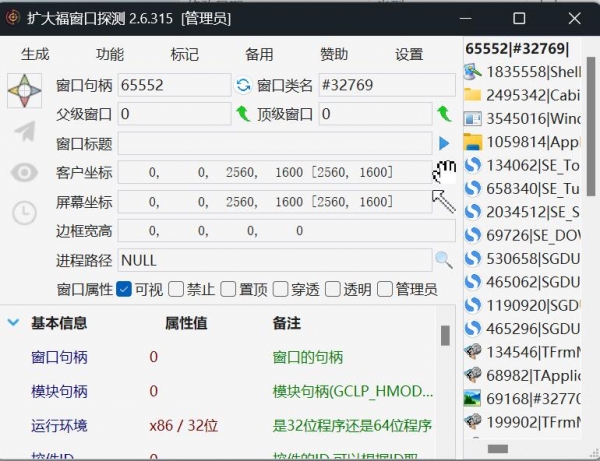Click the empty 窗口标题 input field

tap(275, 143)
